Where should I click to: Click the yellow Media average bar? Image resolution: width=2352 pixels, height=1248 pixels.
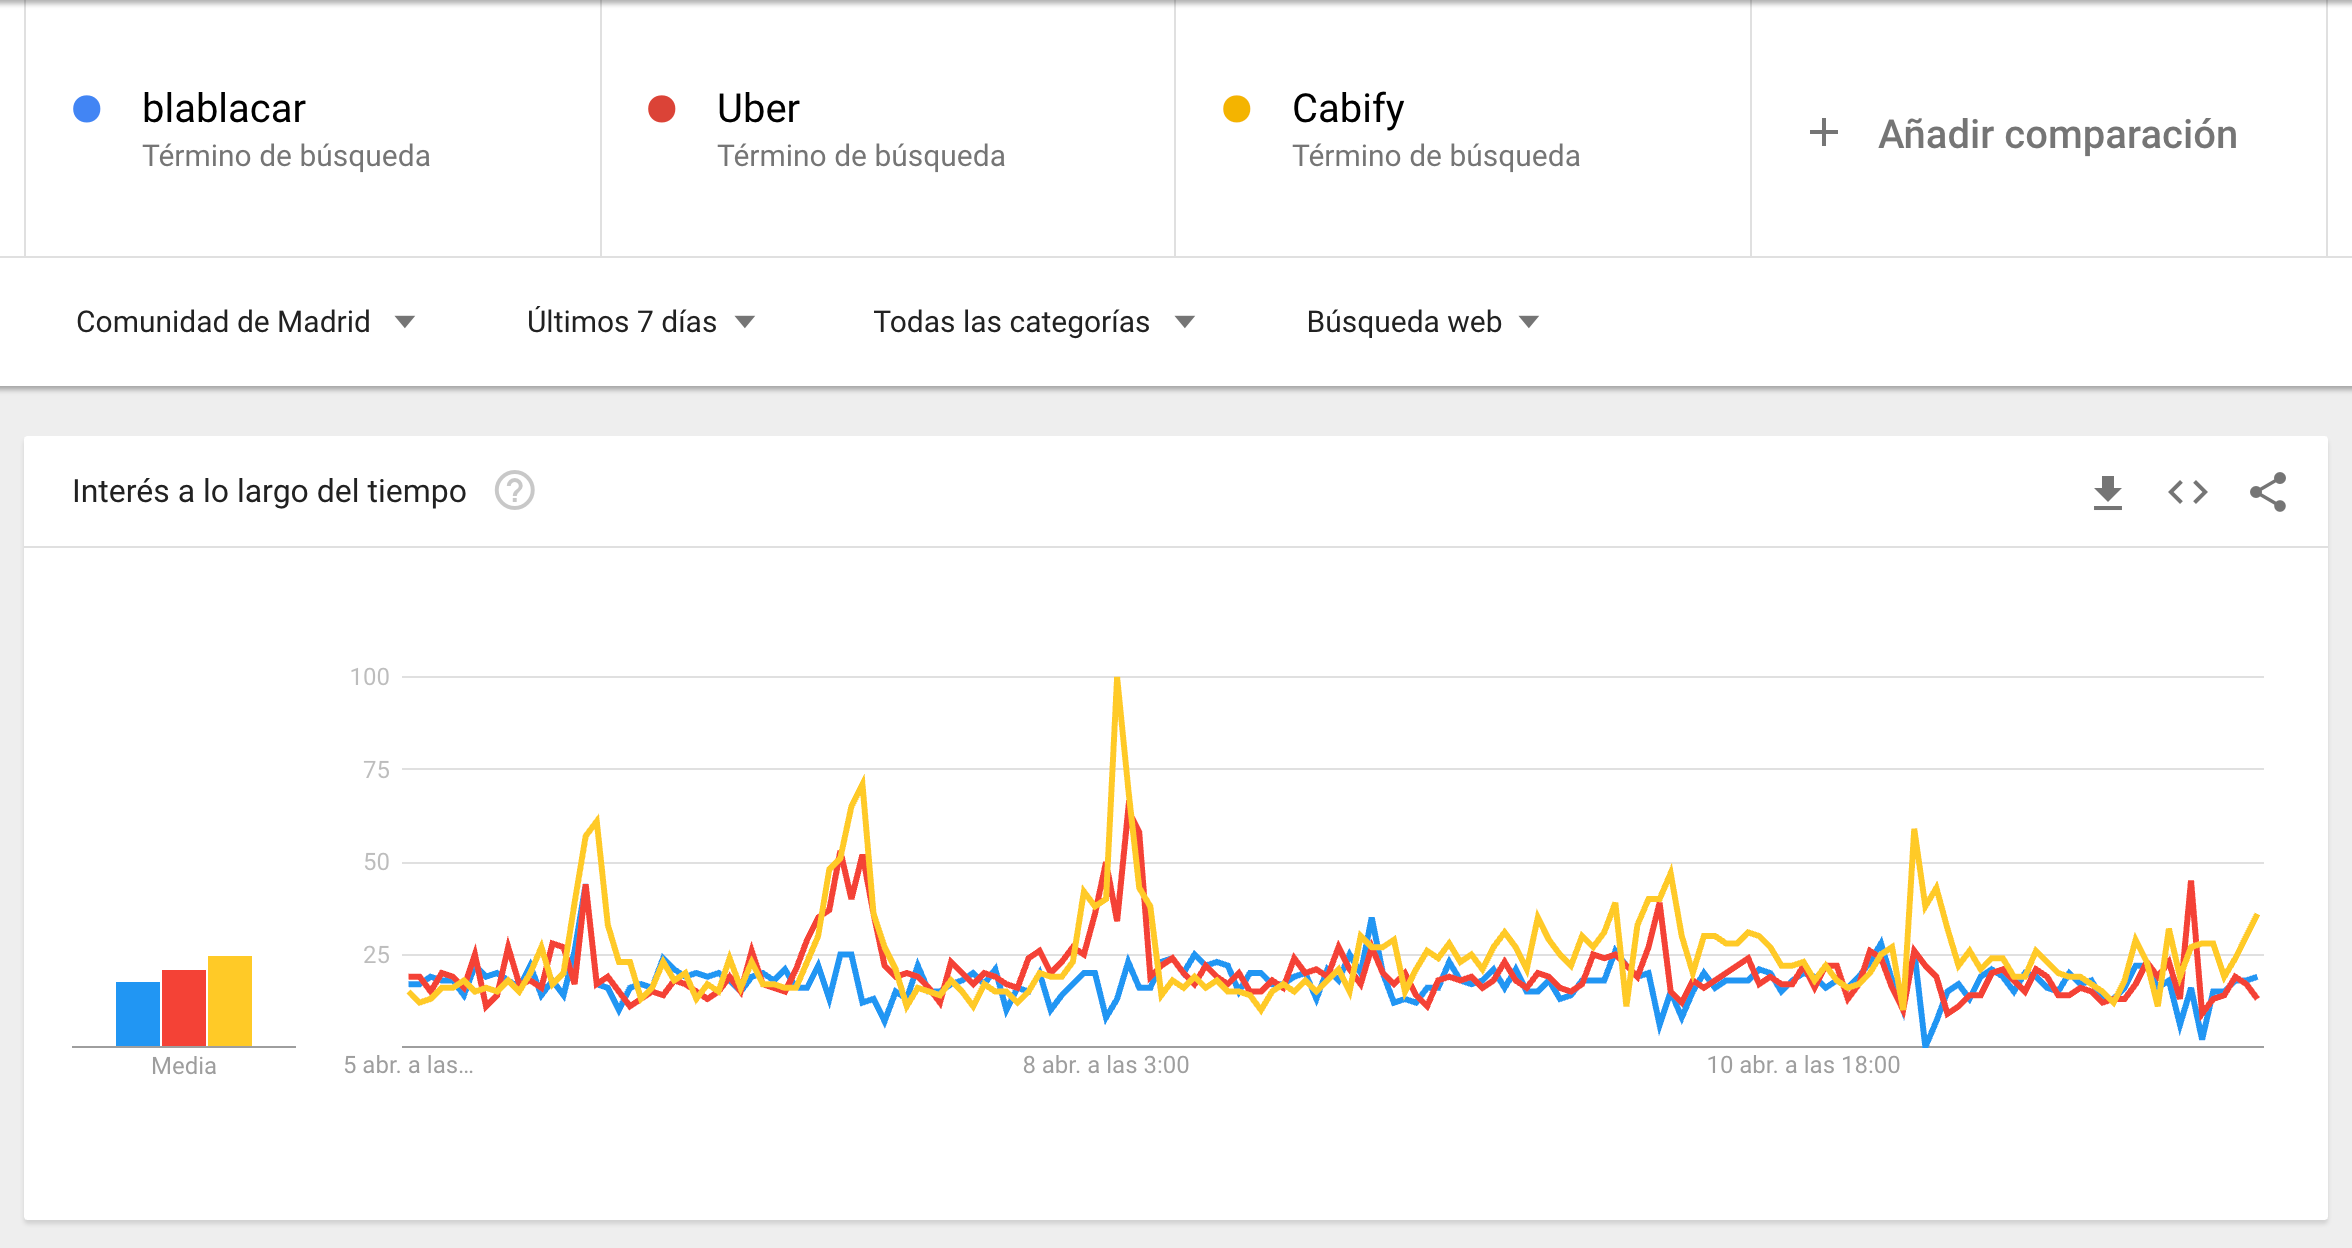pyautogui.click(x=230, y=1000)
